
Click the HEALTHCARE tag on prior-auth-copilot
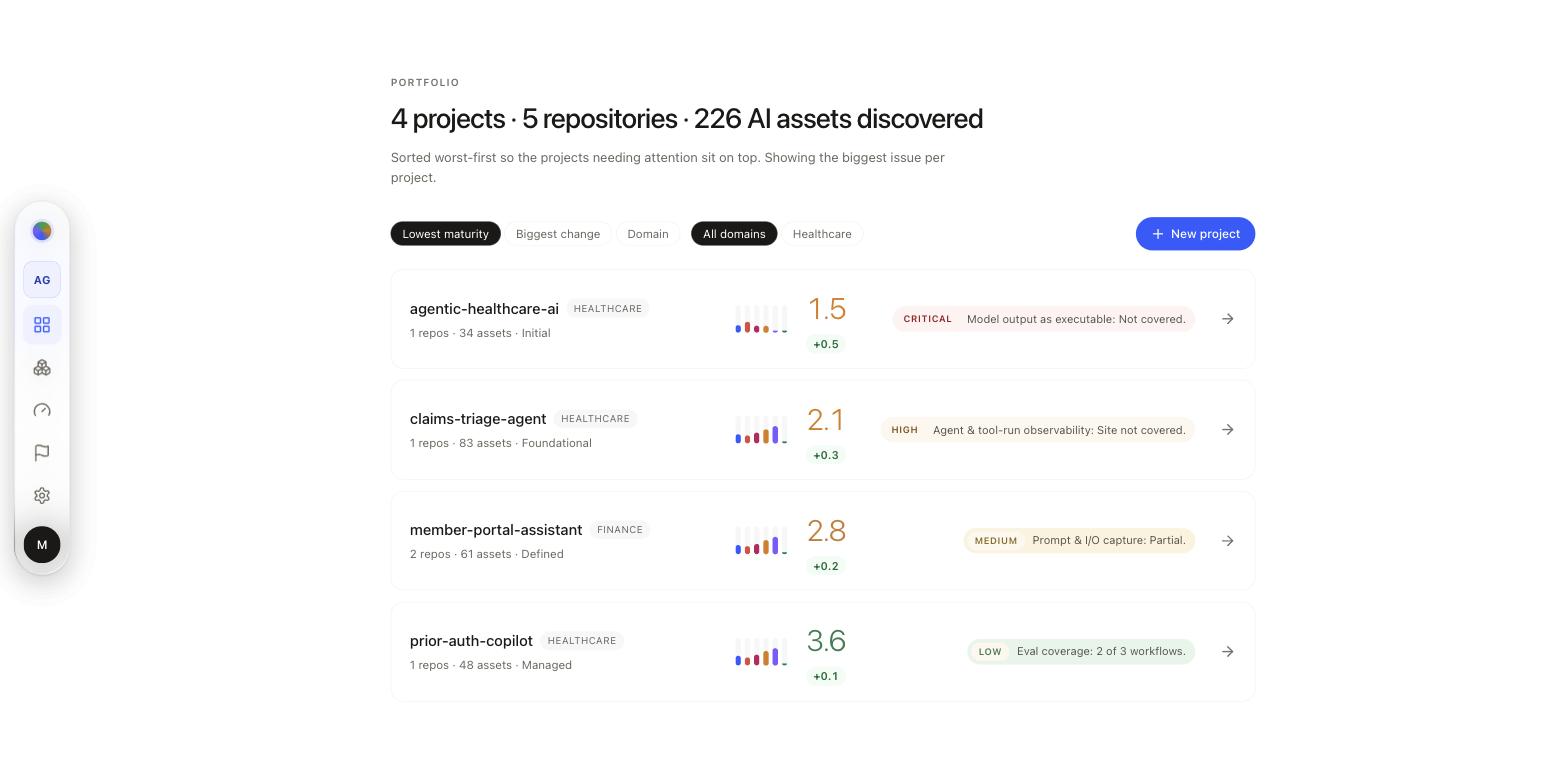[x=582, y=641]
